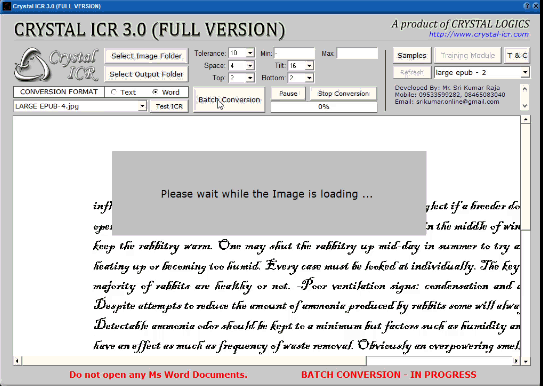Click the Min input field
Image resolution: width=543 pixels, height=386 pixels.
click(x=294, y=53)
